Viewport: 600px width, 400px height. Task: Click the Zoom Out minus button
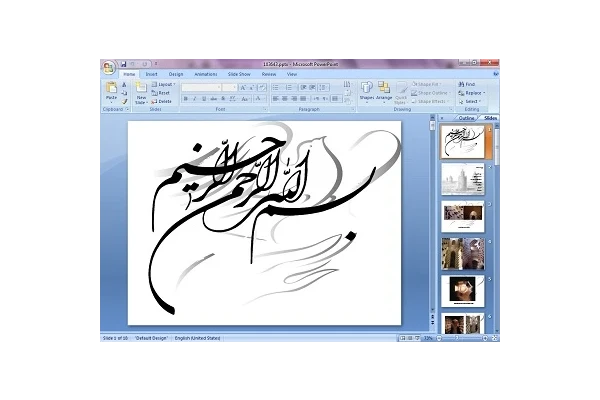tap(439, 338)
